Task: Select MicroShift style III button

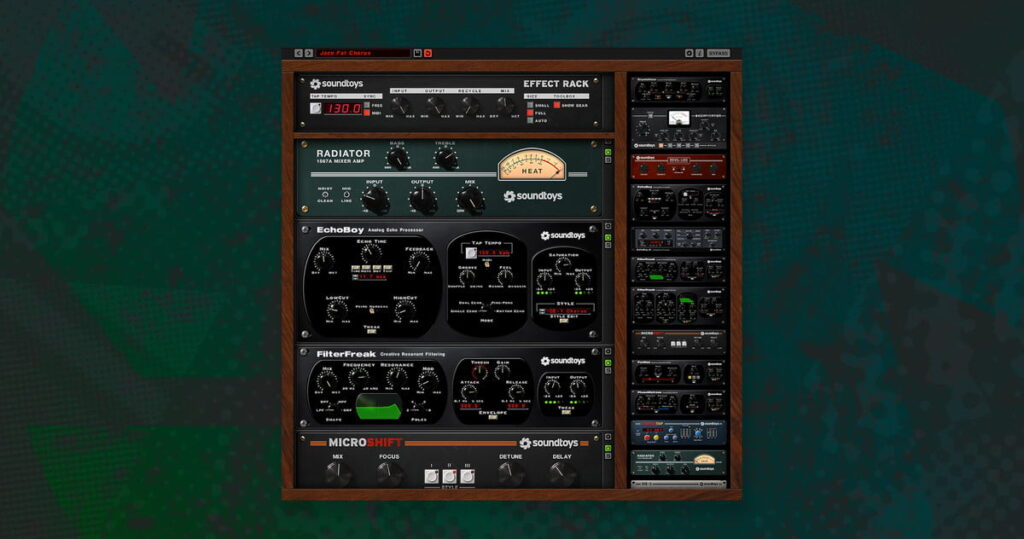Action: [467, 477]
